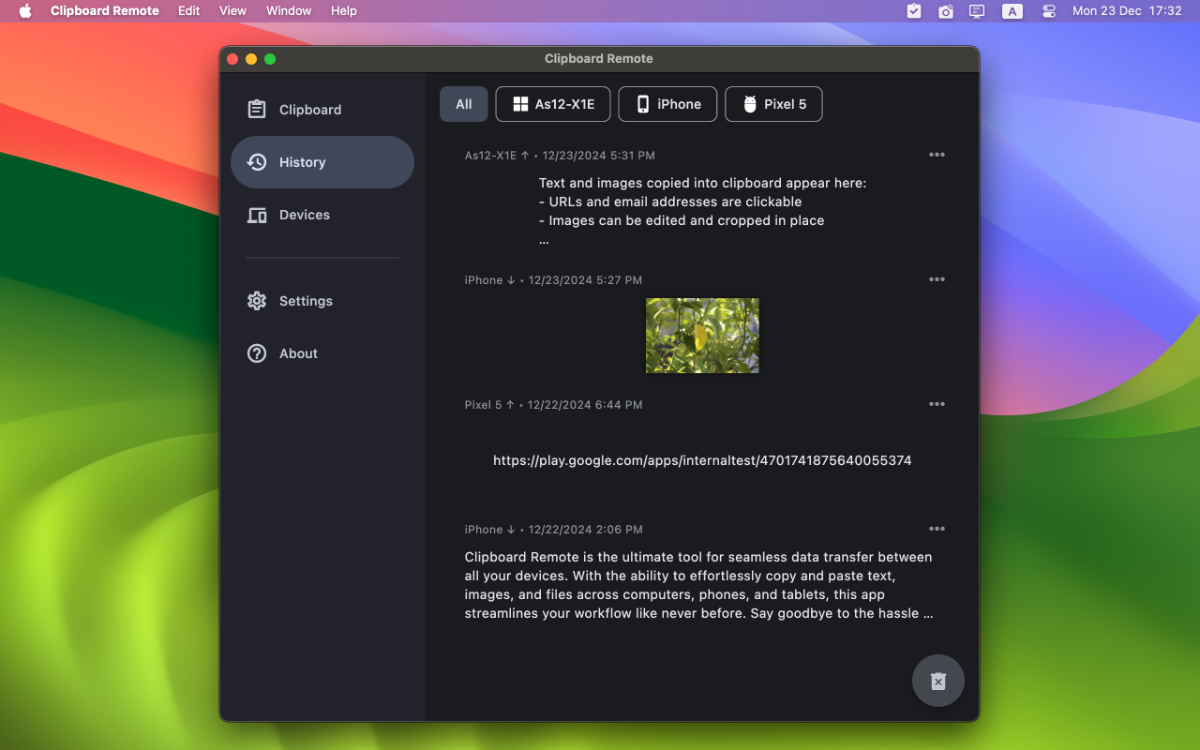The image size is (1200, 750).
Task: Filter history by As12-X1E device
Action: 553,104
